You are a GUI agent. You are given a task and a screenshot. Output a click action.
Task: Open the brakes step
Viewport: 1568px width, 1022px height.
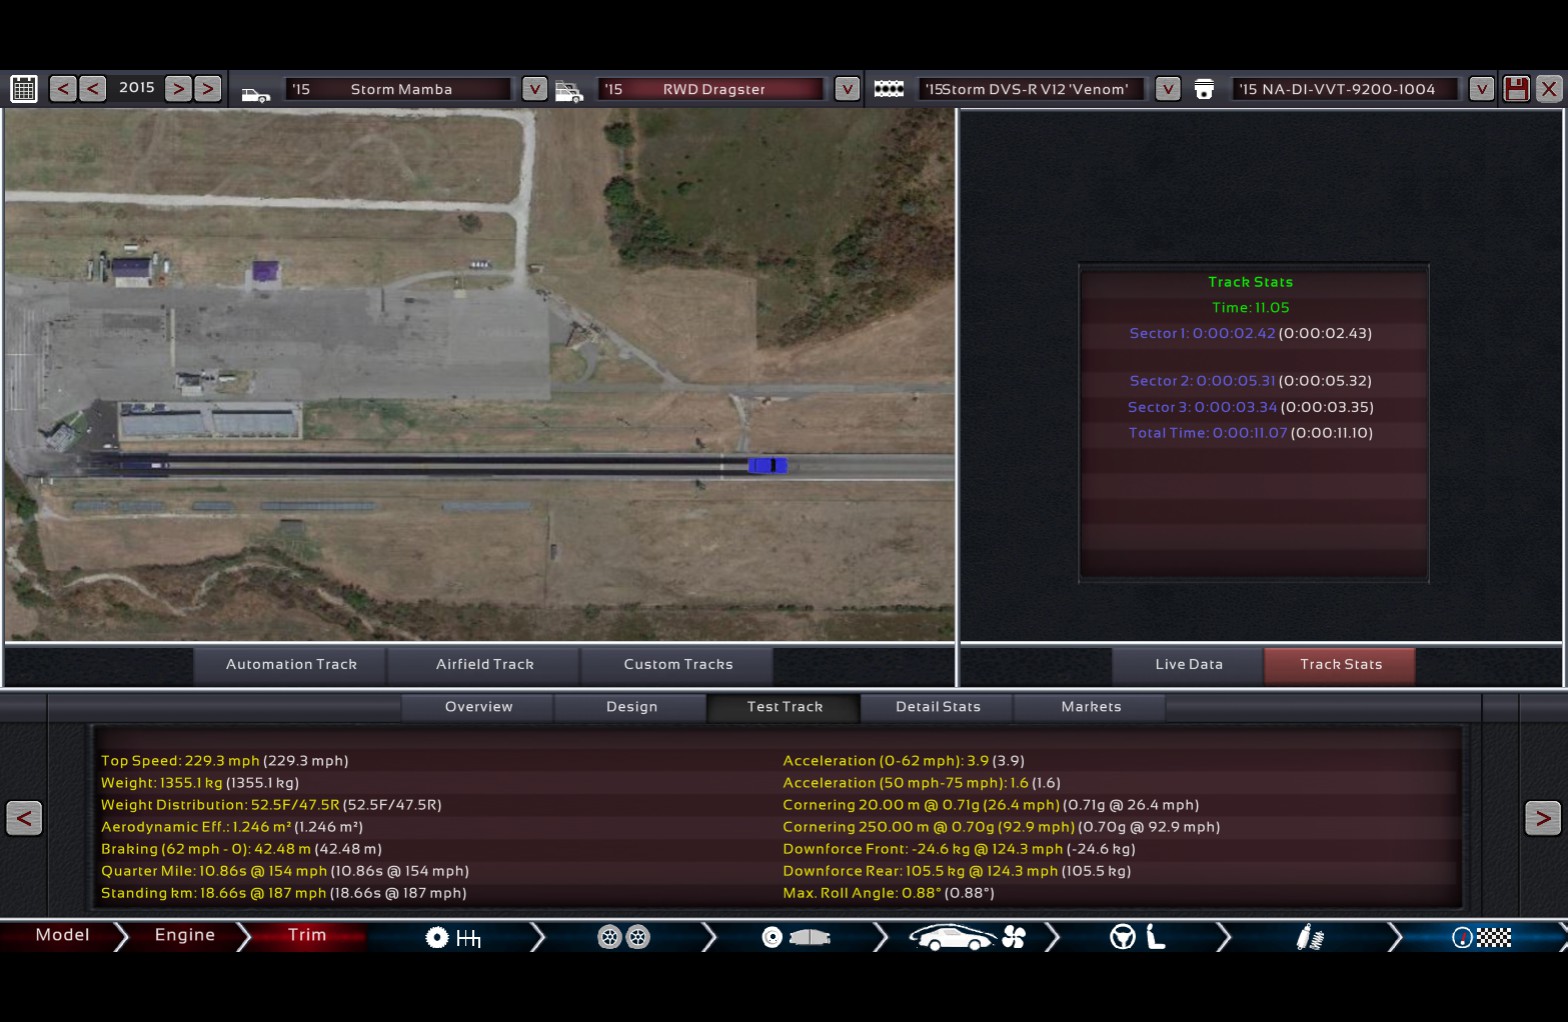click(796, 938)
